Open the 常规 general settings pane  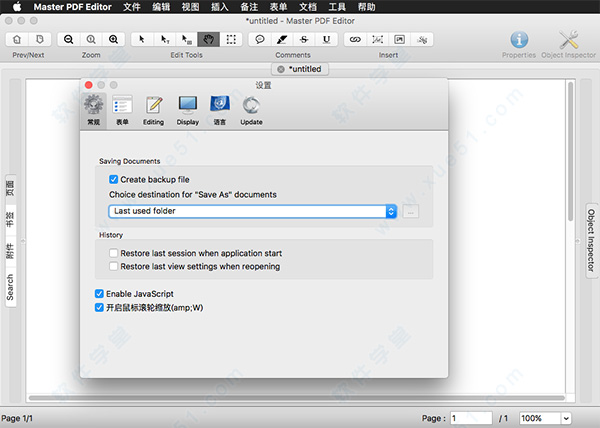pos(94,110)
